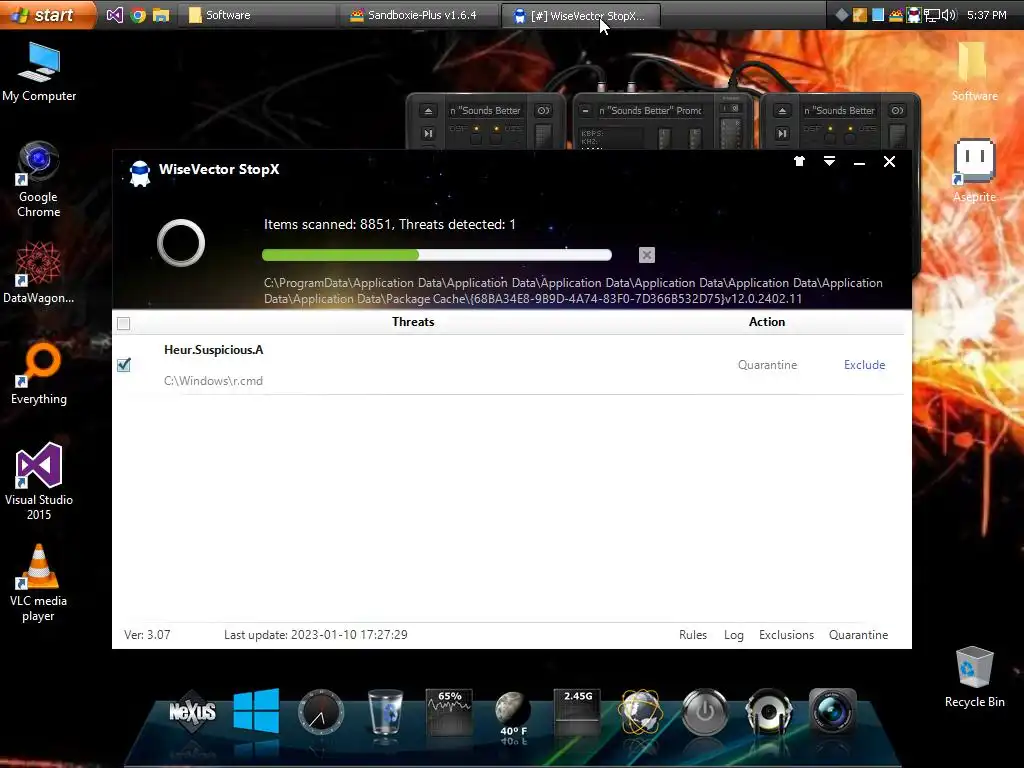Click eject button on right audio widget
Viewport: 1024px width, 768px height.
point(782,111)
